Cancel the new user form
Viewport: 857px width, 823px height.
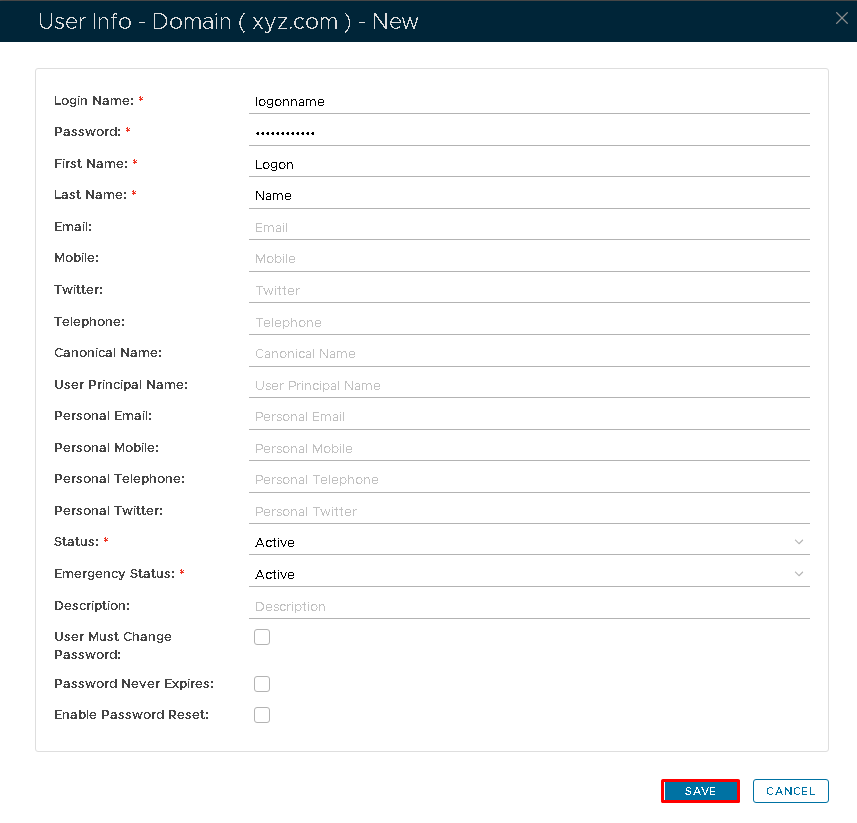click(790, 791)
